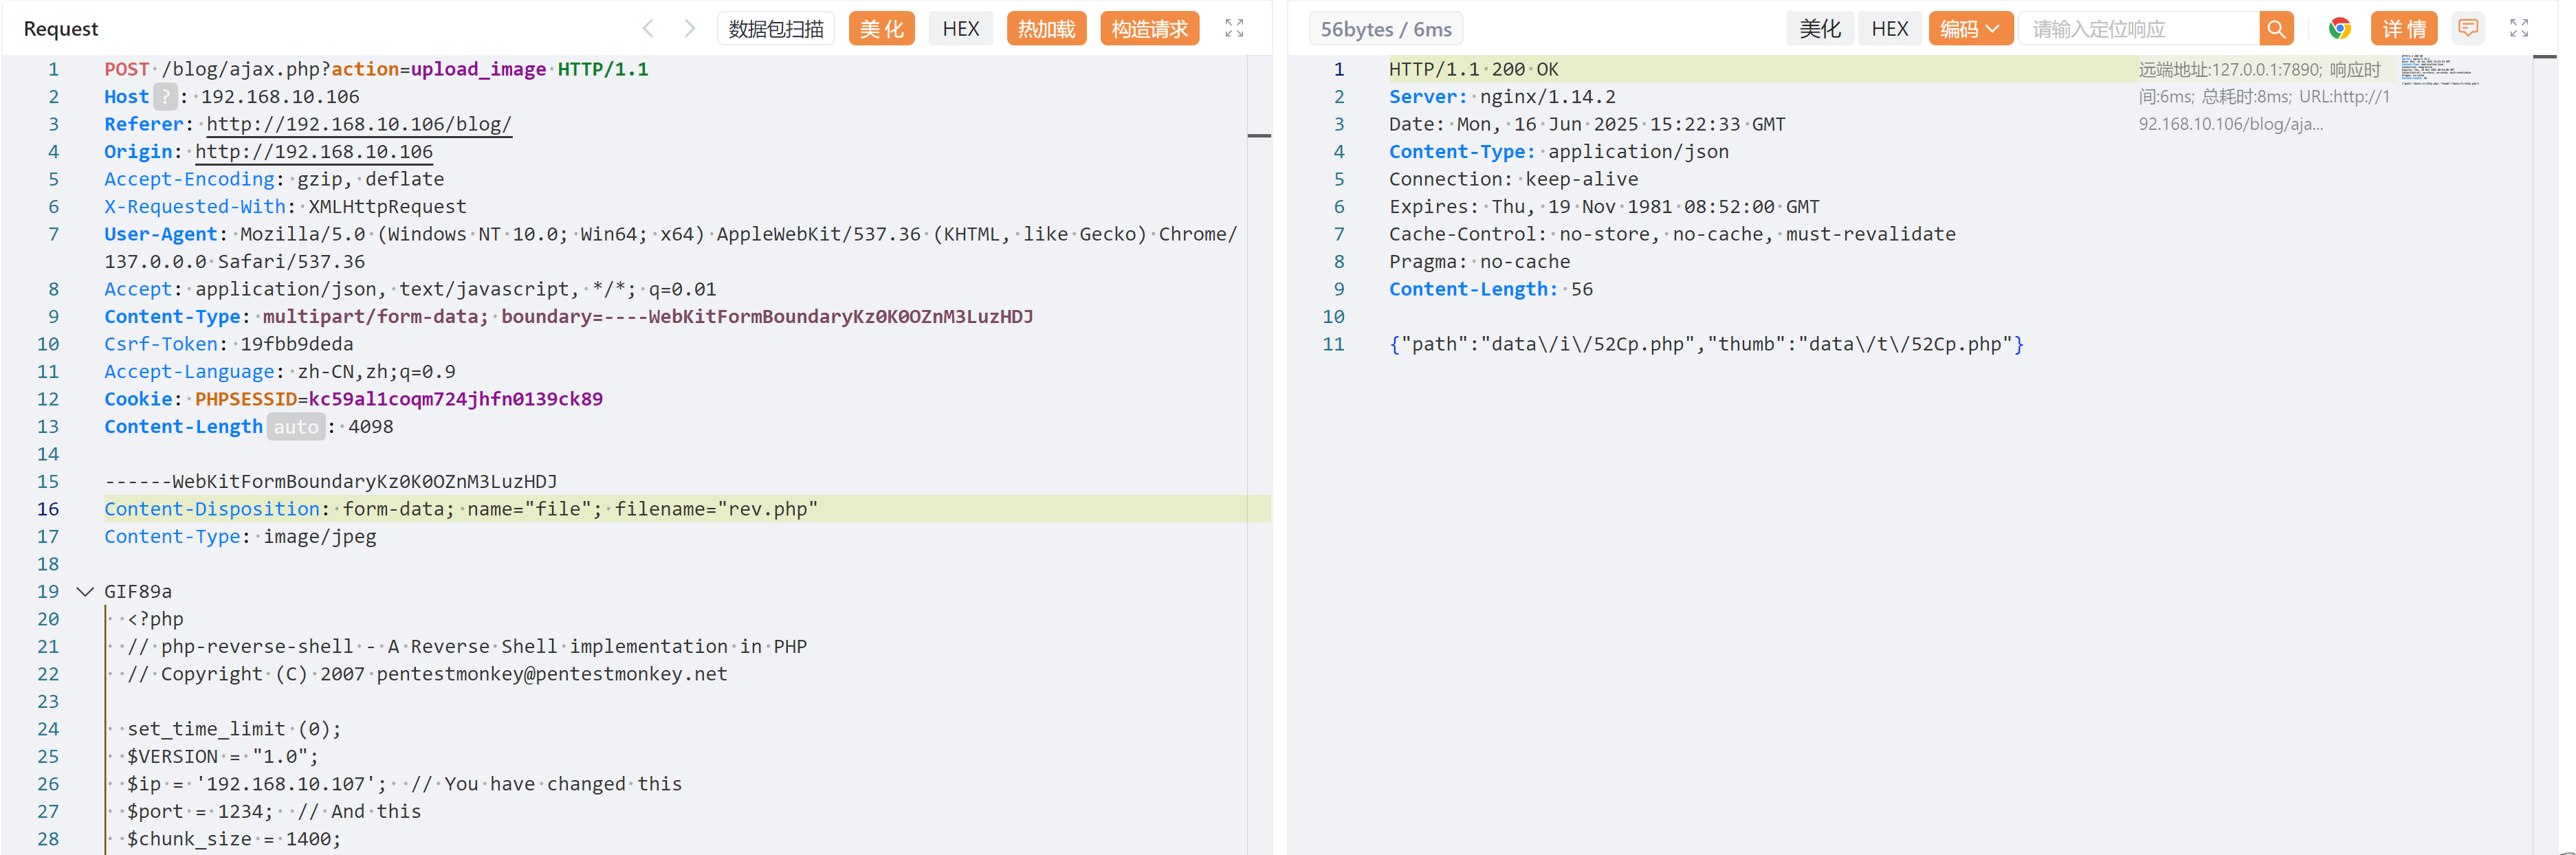Click the 56bytes / 6ms response stats
Image resolution: width=2576 pixels, height=855 pixels.
pyautogui.click(x=1385, y=29)
